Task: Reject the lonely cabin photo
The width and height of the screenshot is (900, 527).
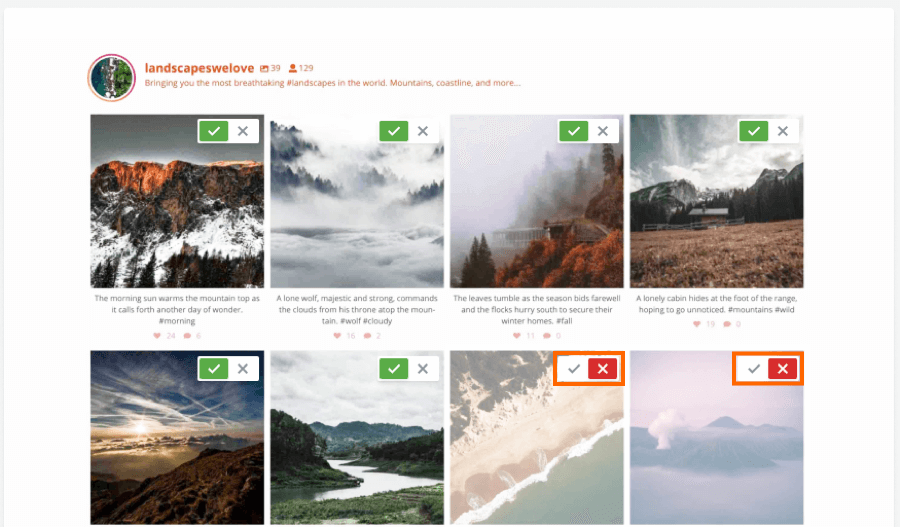Action: (x=783, y=131)
